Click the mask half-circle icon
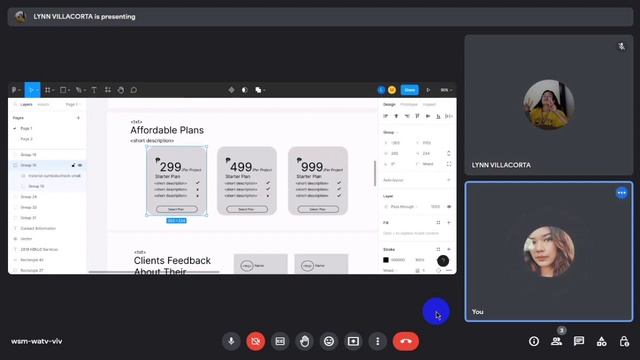 pyautogui.click(x=244, y=90)
